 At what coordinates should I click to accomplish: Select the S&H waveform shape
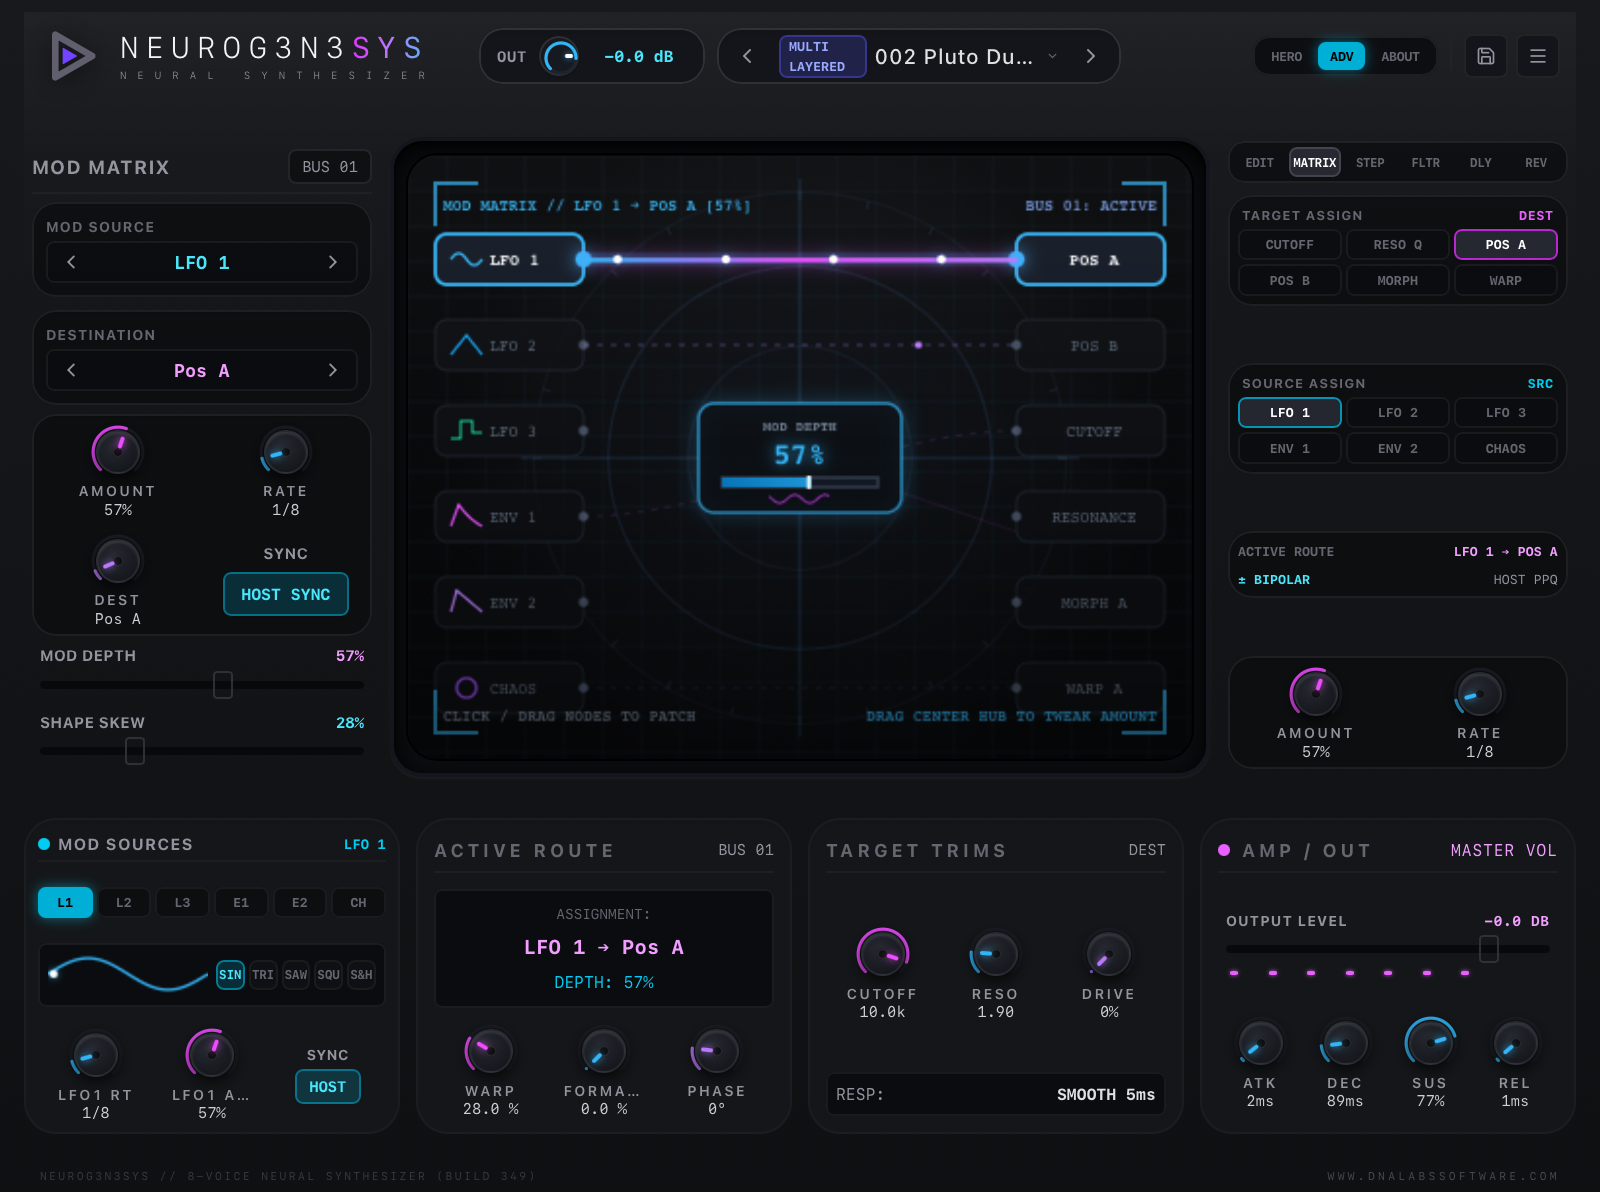361,974
